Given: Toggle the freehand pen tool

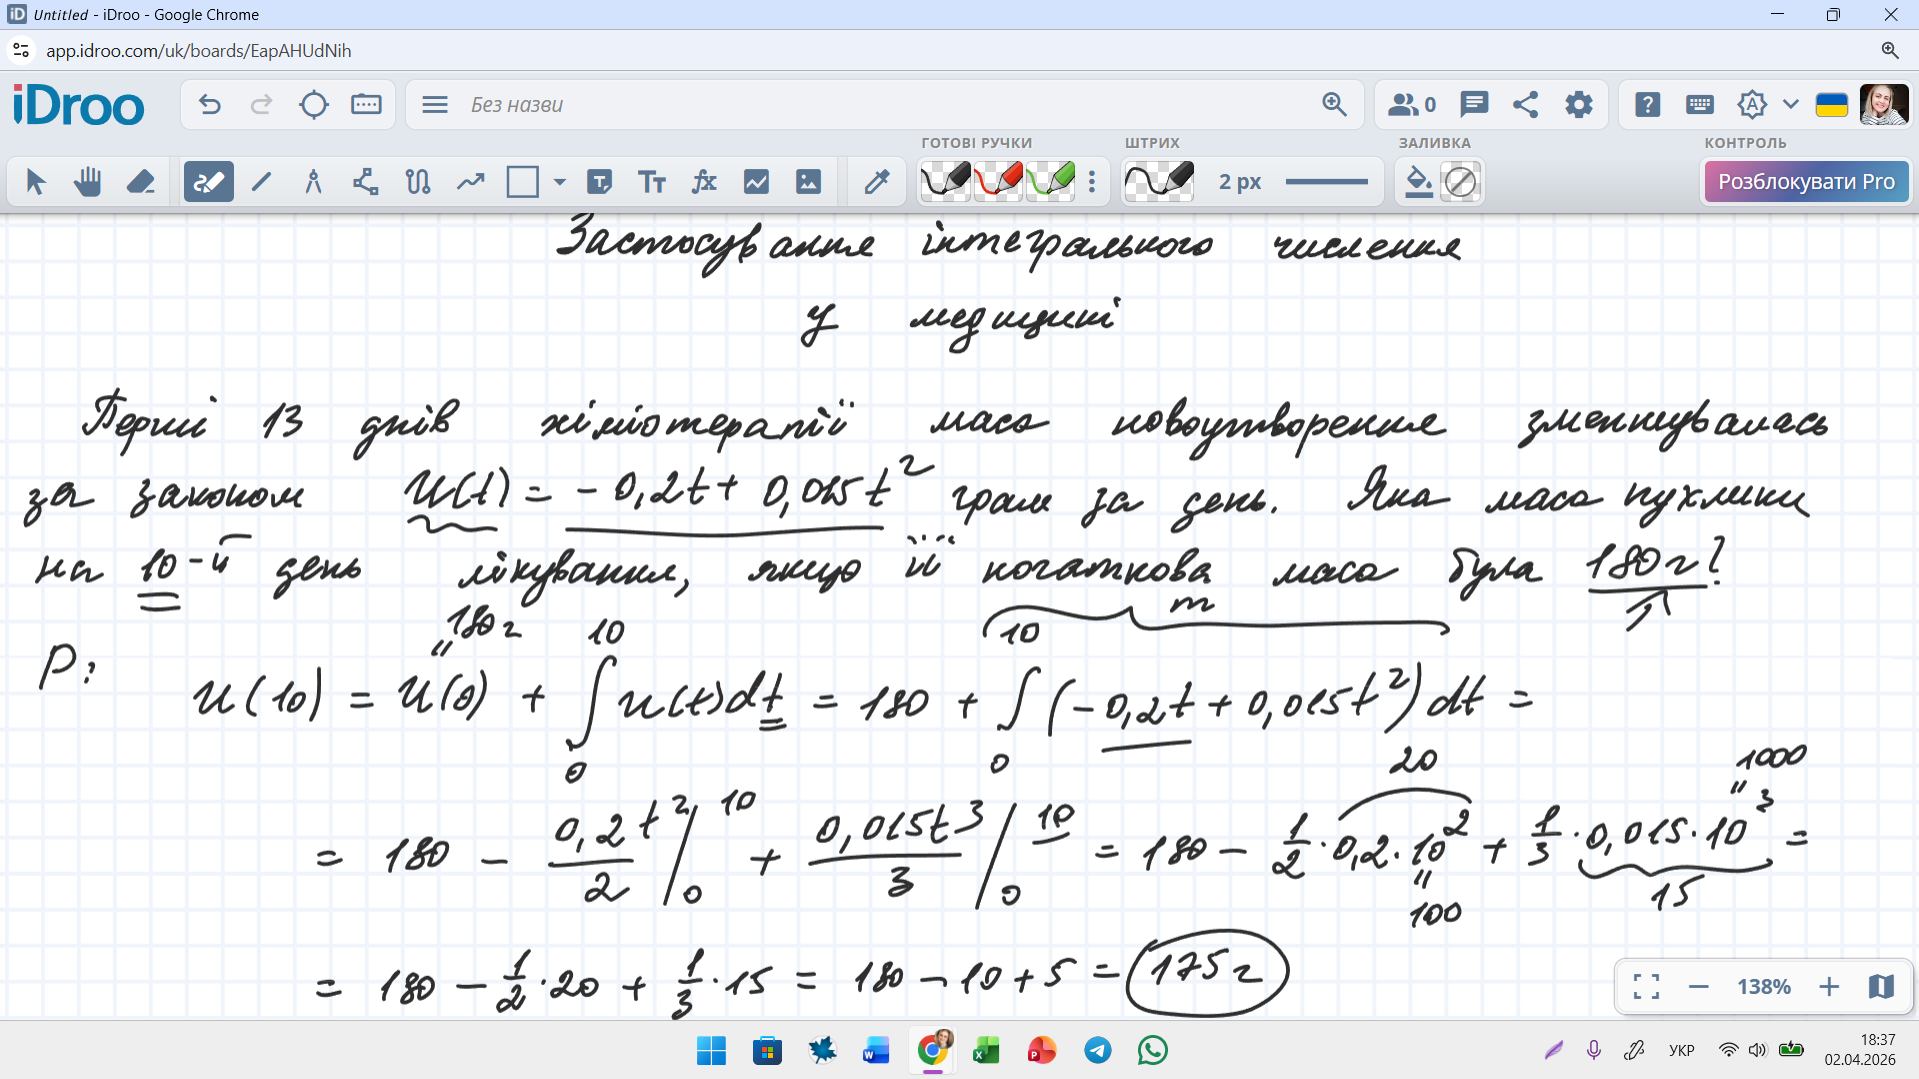Looking at the screenshot, I should (208, 182).
